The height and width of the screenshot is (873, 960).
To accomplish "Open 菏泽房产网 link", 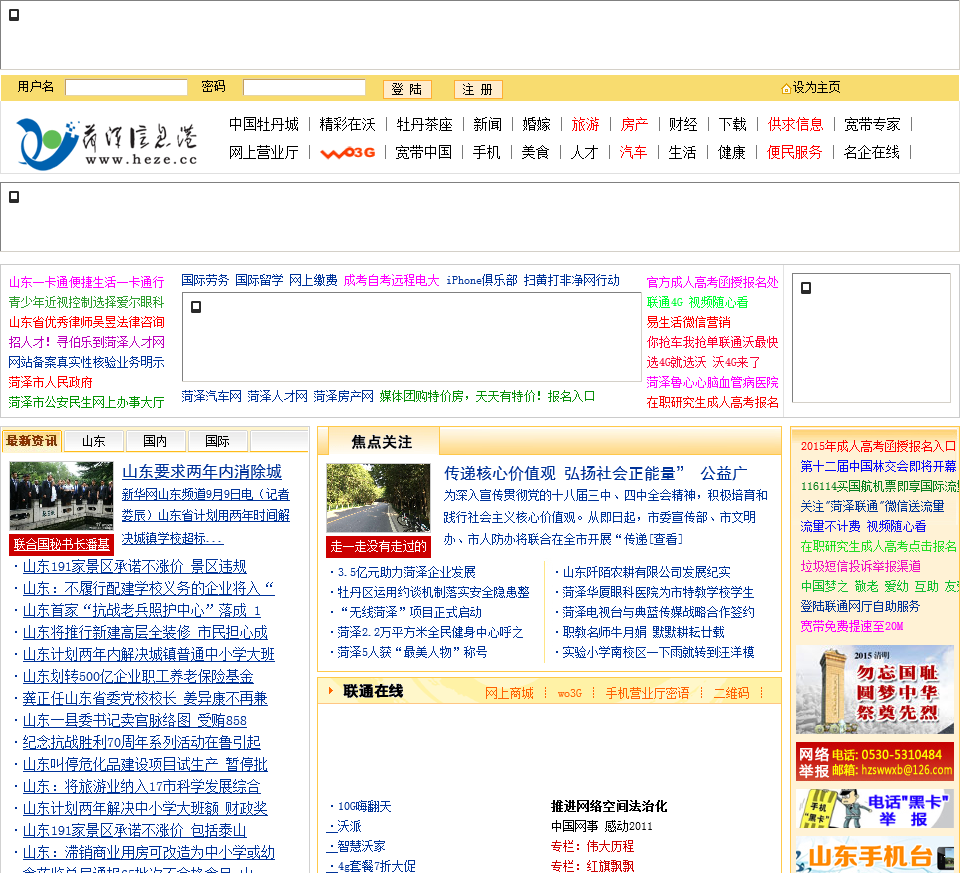I will 343,397.
